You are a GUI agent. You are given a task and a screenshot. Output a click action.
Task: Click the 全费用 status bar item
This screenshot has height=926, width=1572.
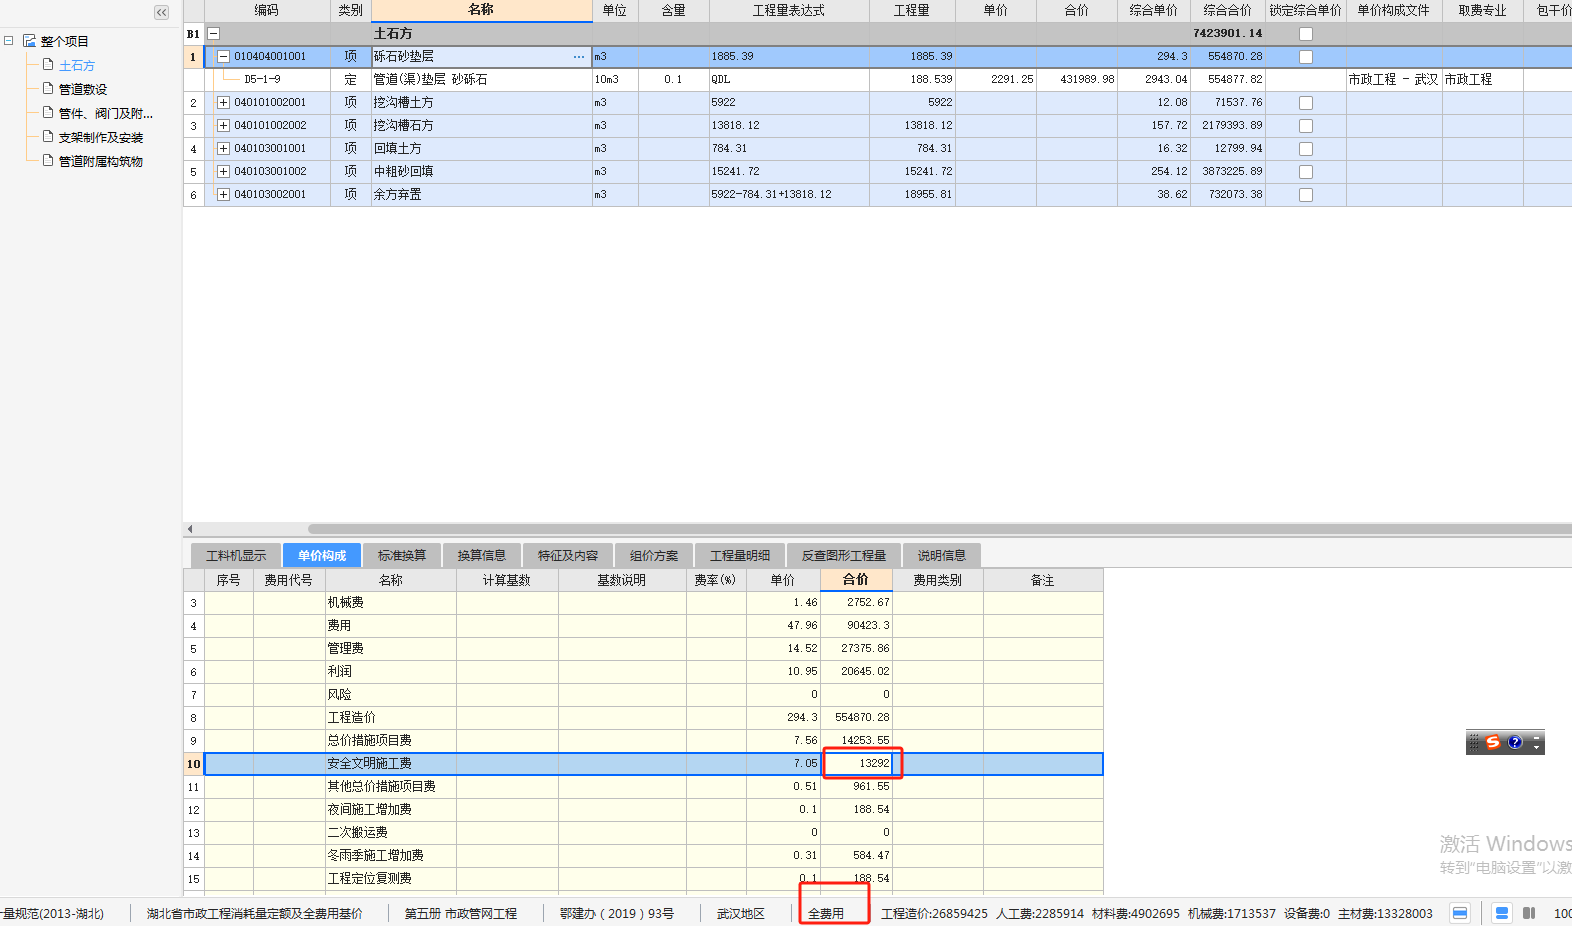826,914
